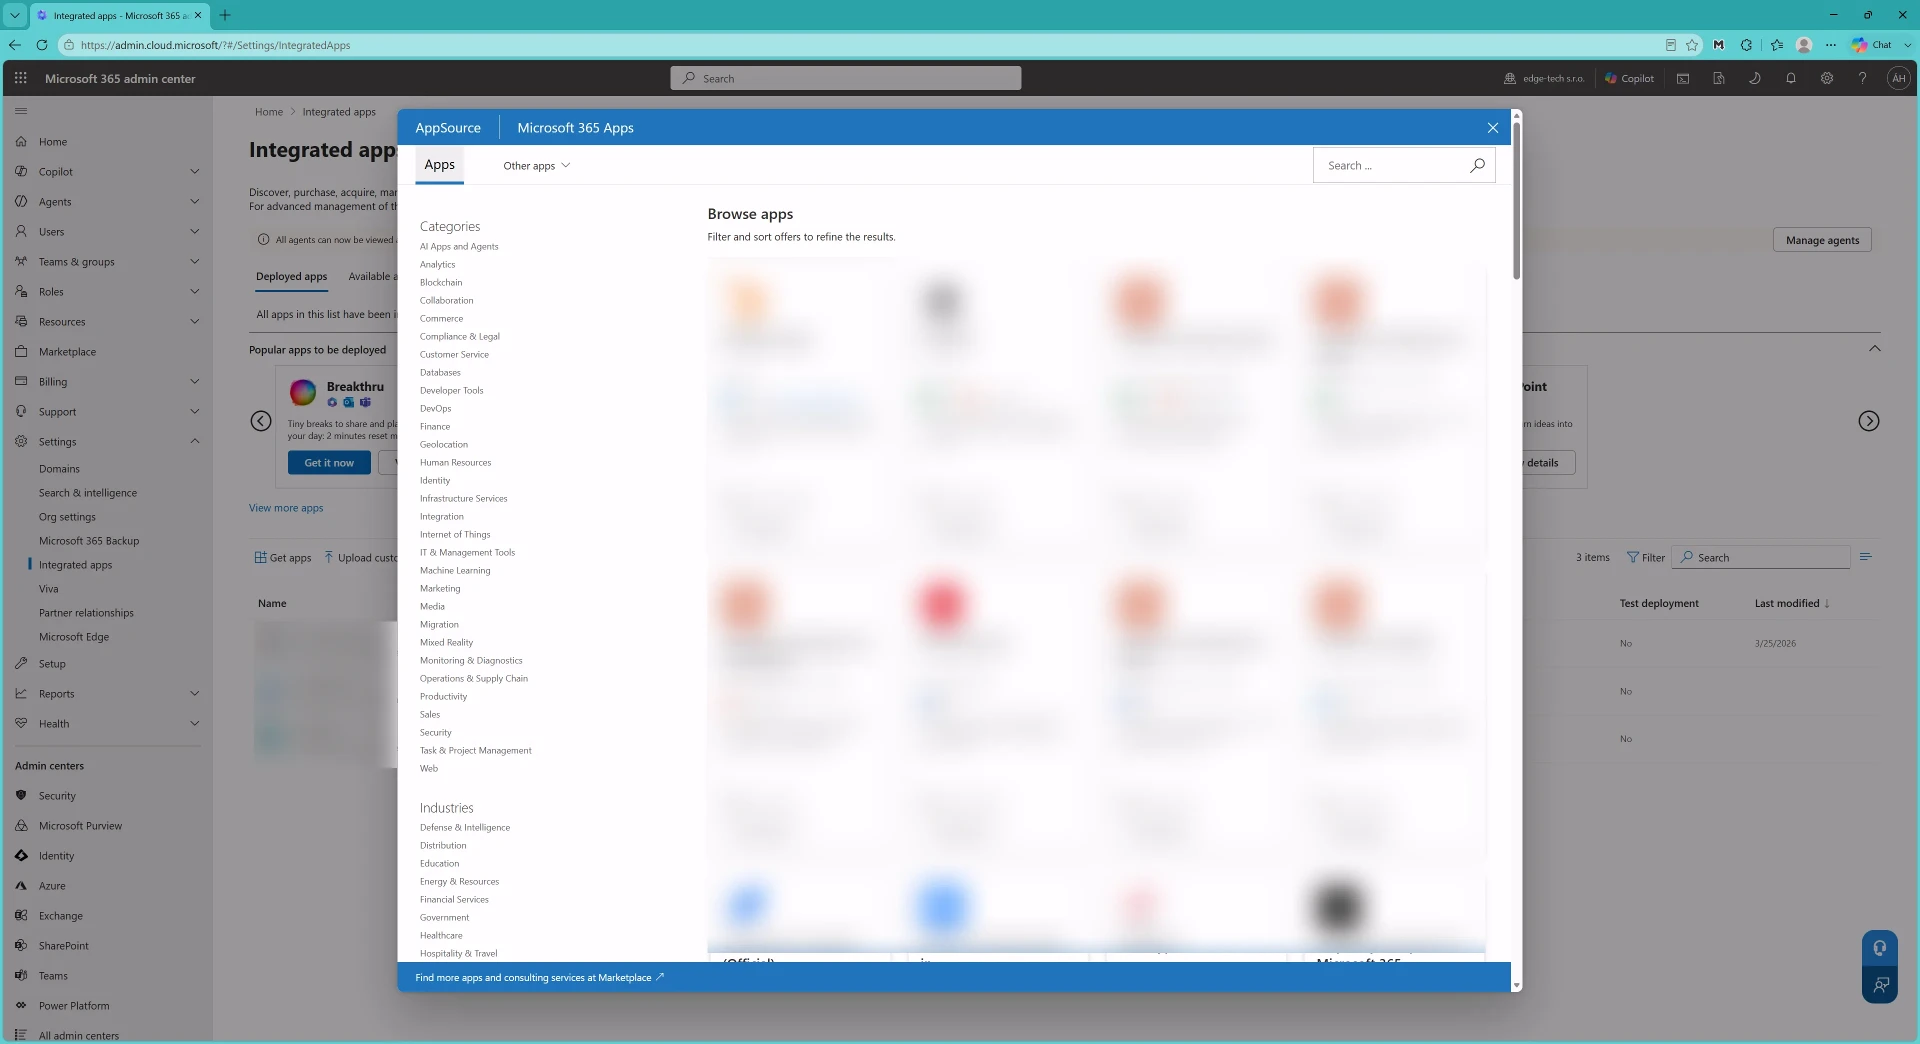Click Get it now for Breakthru
Screen dimensions: 1920x1044
click(x=329, y=463)
